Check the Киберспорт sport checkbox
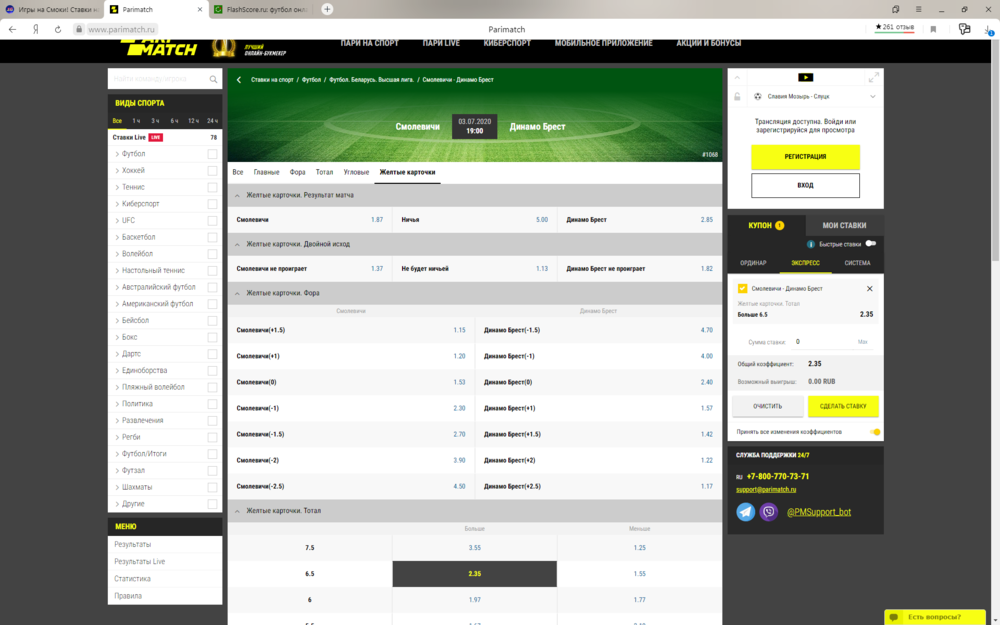1000x625 pixels. click(212, 203)
